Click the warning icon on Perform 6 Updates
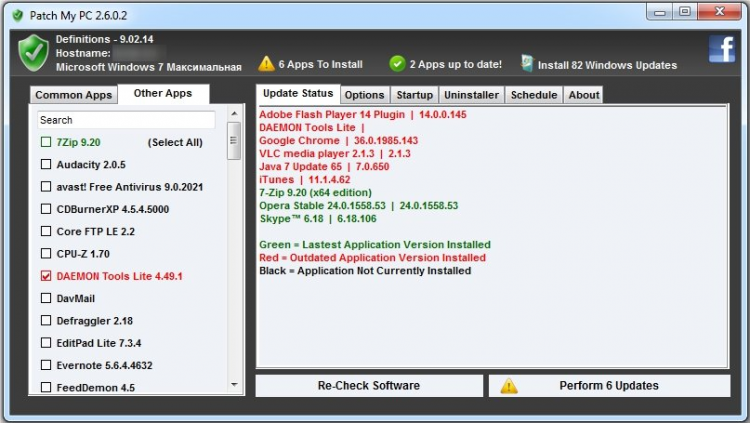The image size is (750, 423). [x=509, y=386]
